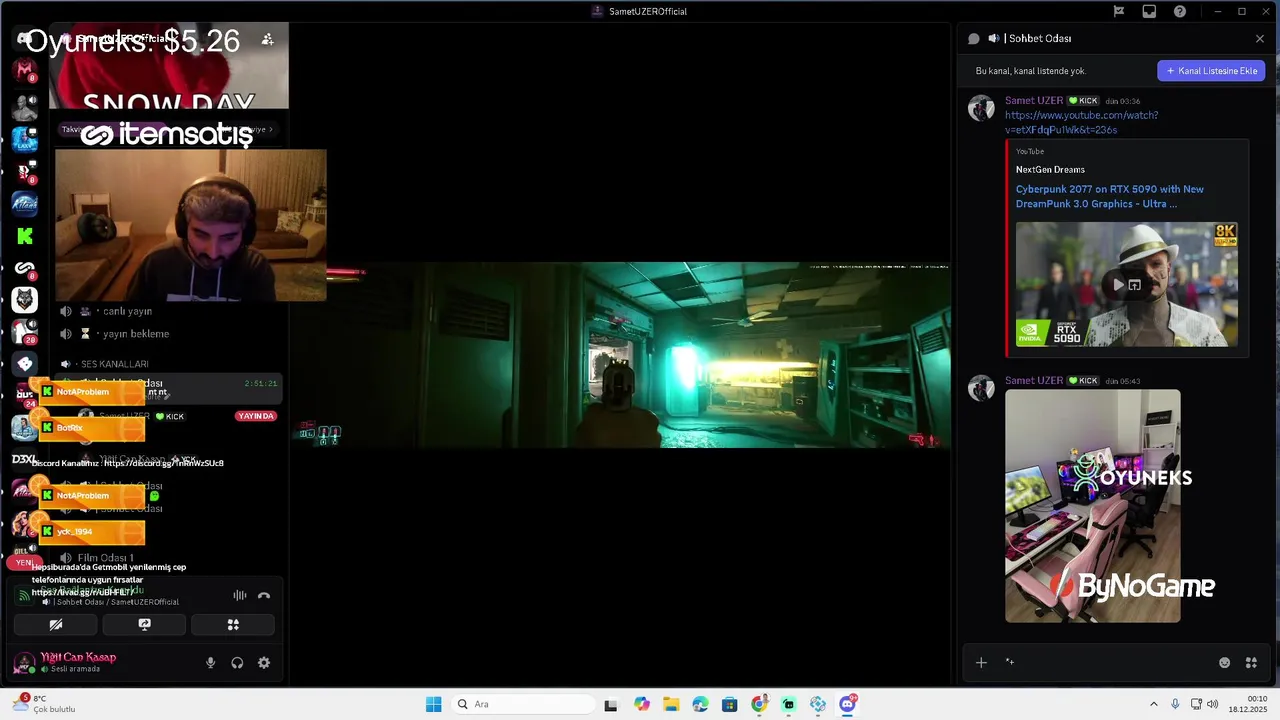Disconnect from the voice call

(x=264, y=596)
